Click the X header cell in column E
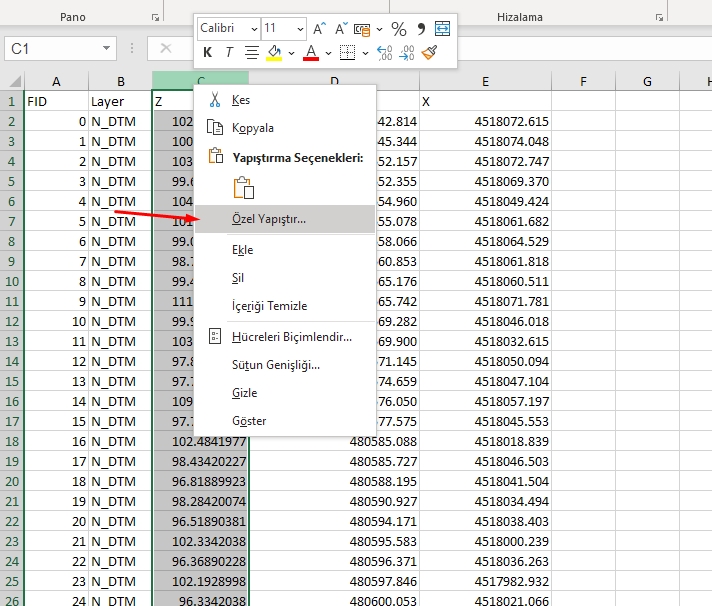The image size is (712, 606). [485, 101]
